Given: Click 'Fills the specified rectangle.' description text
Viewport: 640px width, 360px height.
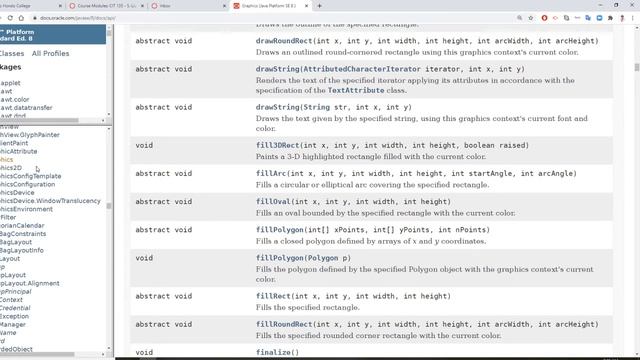Looking at the screenshot, I should click(308, 307).
